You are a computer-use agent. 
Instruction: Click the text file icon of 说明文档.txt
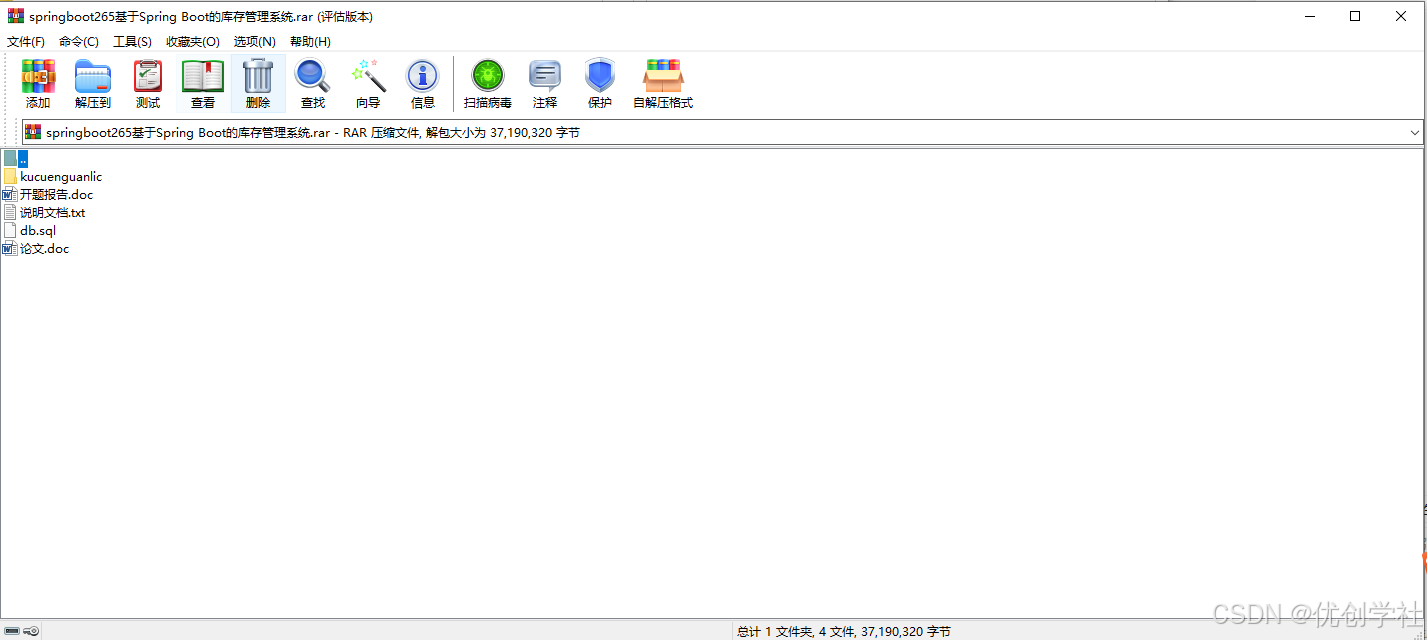click(10, 212)
